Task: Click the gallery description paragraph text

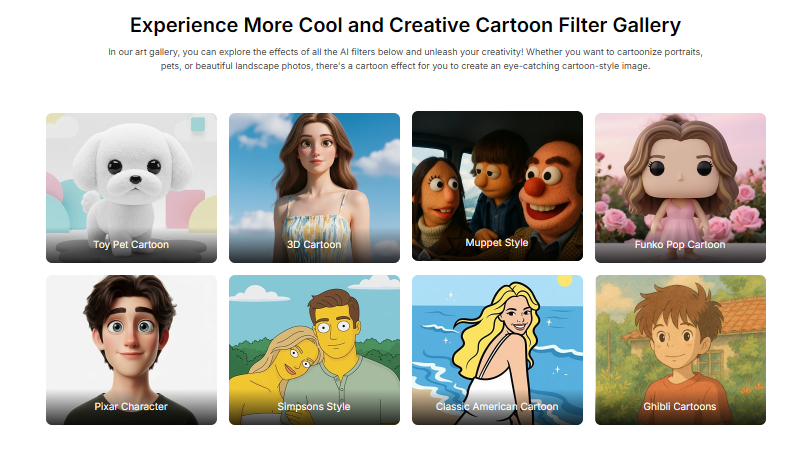Action: 405,57
